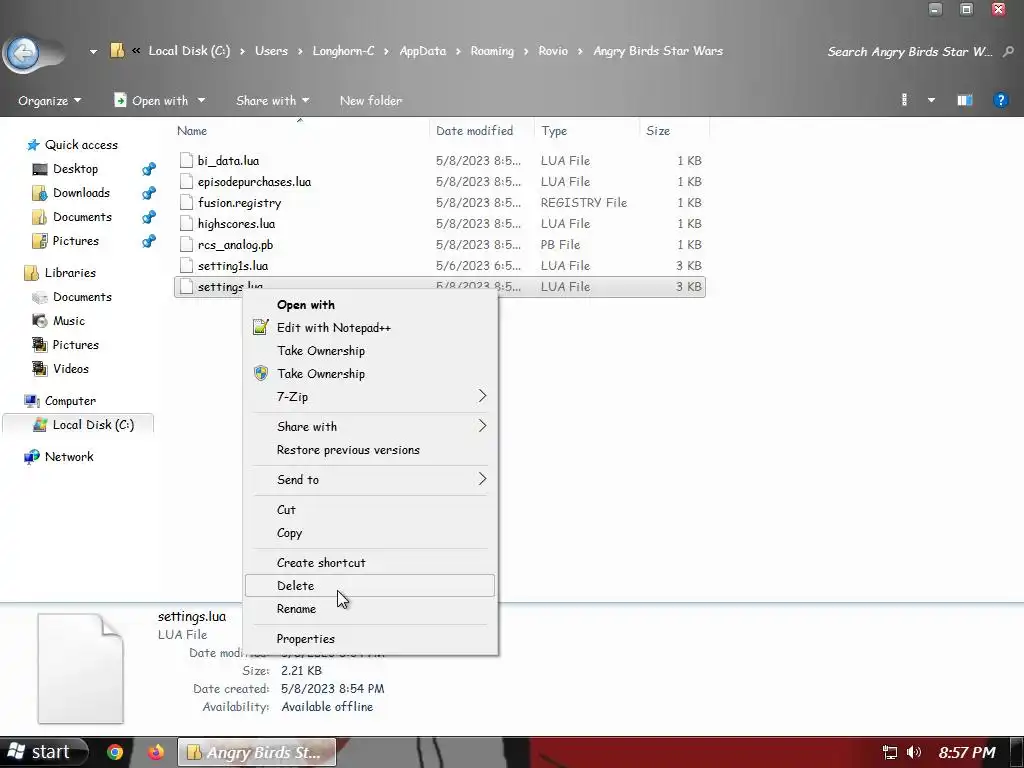The height and width of the screenshot is (768, 1024).
Task: Choose Cut from the context menu
Action: (370, 509)
